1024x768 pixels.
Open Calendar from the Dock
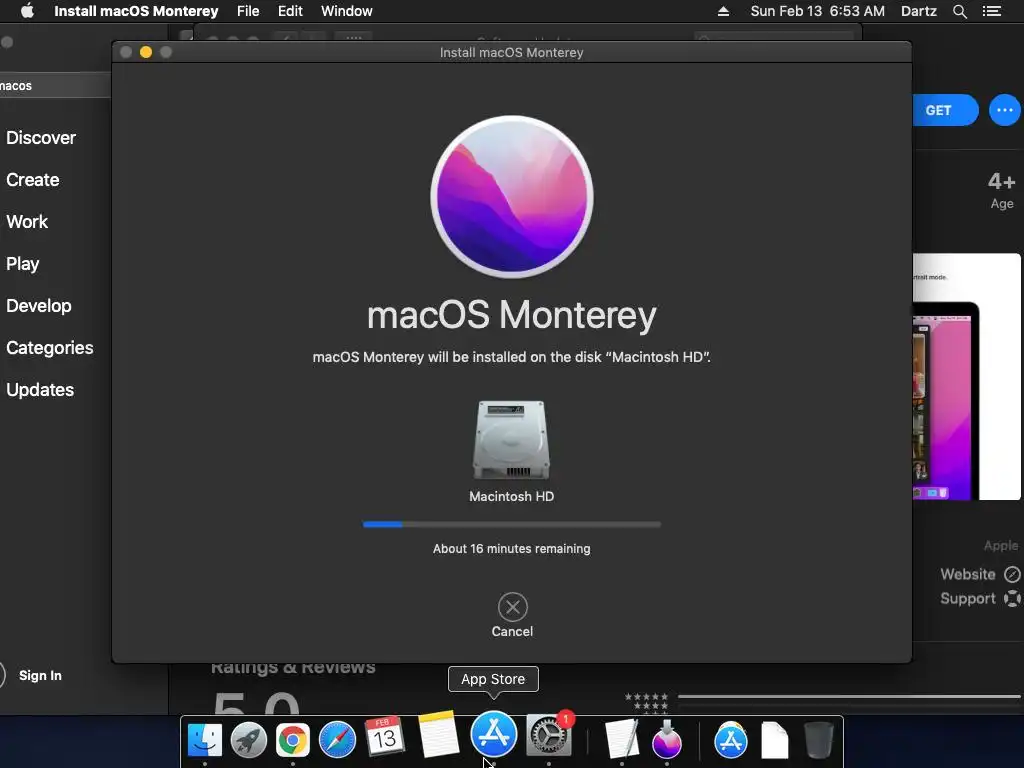click(384, 737)
